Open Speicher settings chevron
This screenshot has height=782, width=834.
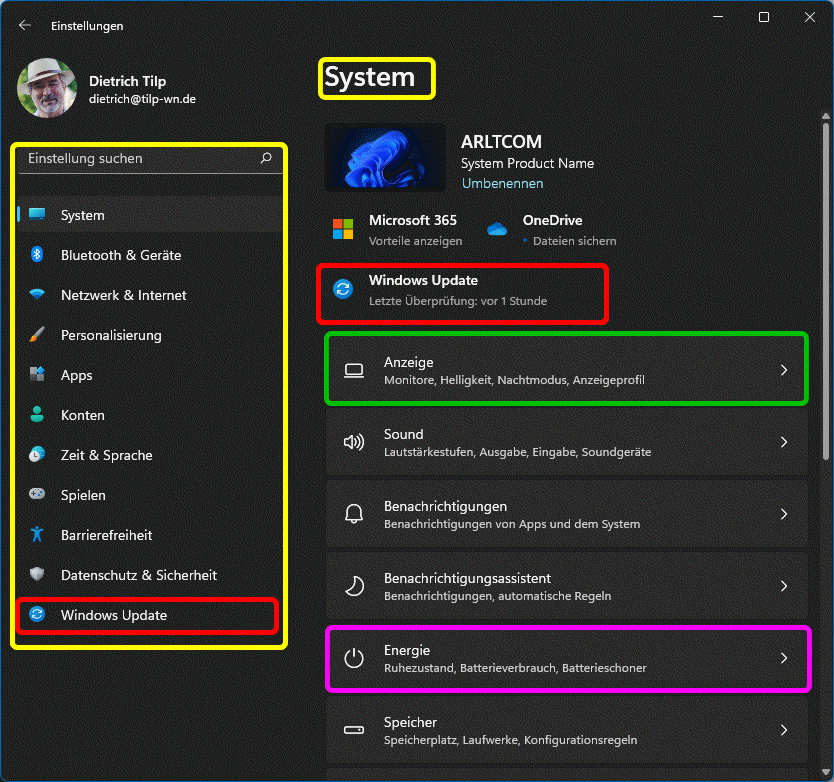[783, 730]
